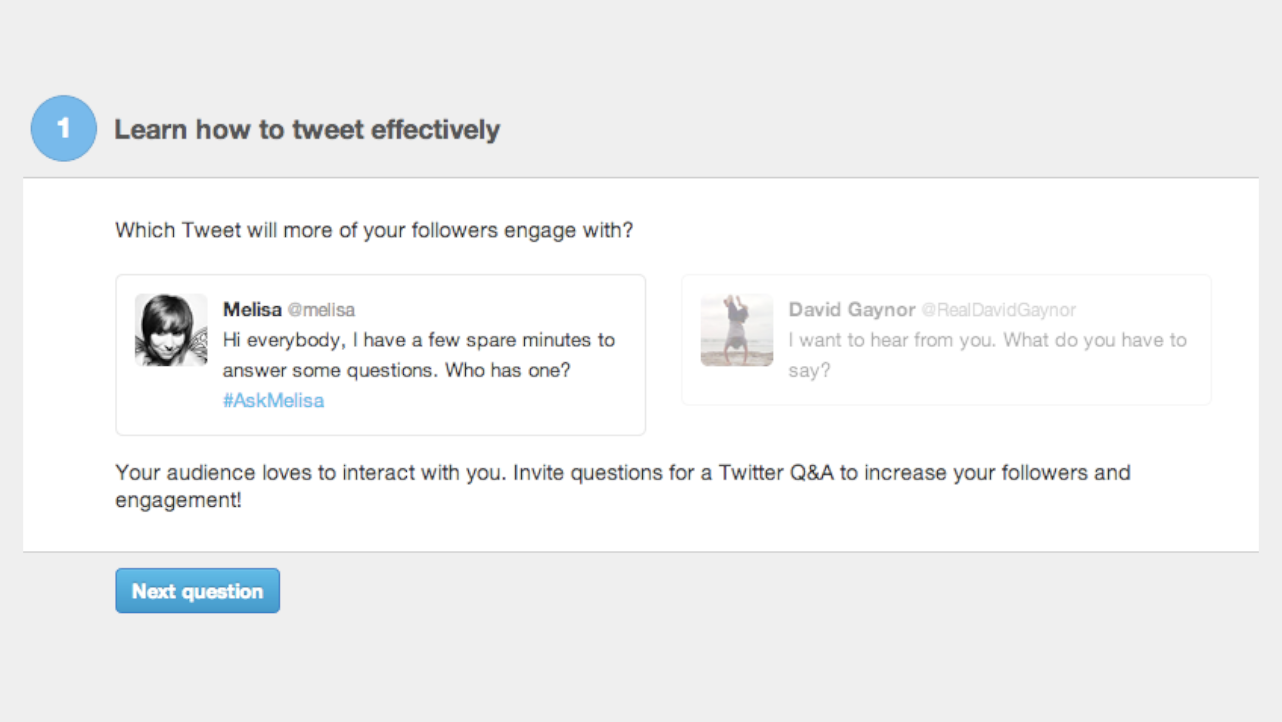This screenshot has height=722, width=1282.
Task: Click David Gaynor's profile photo
Action: [x=736, y=329]
